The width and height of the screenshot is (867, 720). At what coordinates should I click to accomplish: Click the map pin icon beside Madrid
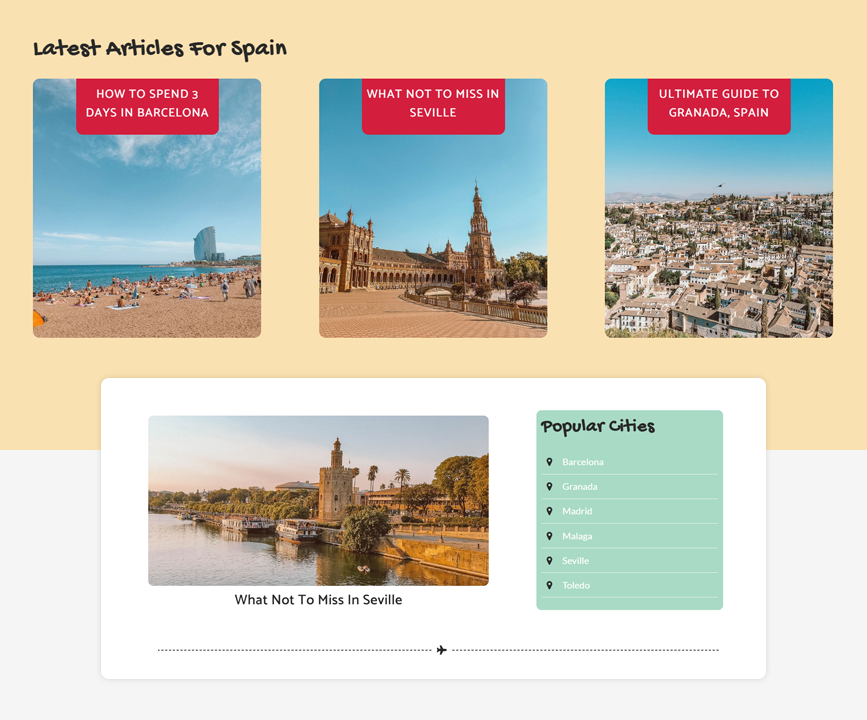(x=549, y=511)
